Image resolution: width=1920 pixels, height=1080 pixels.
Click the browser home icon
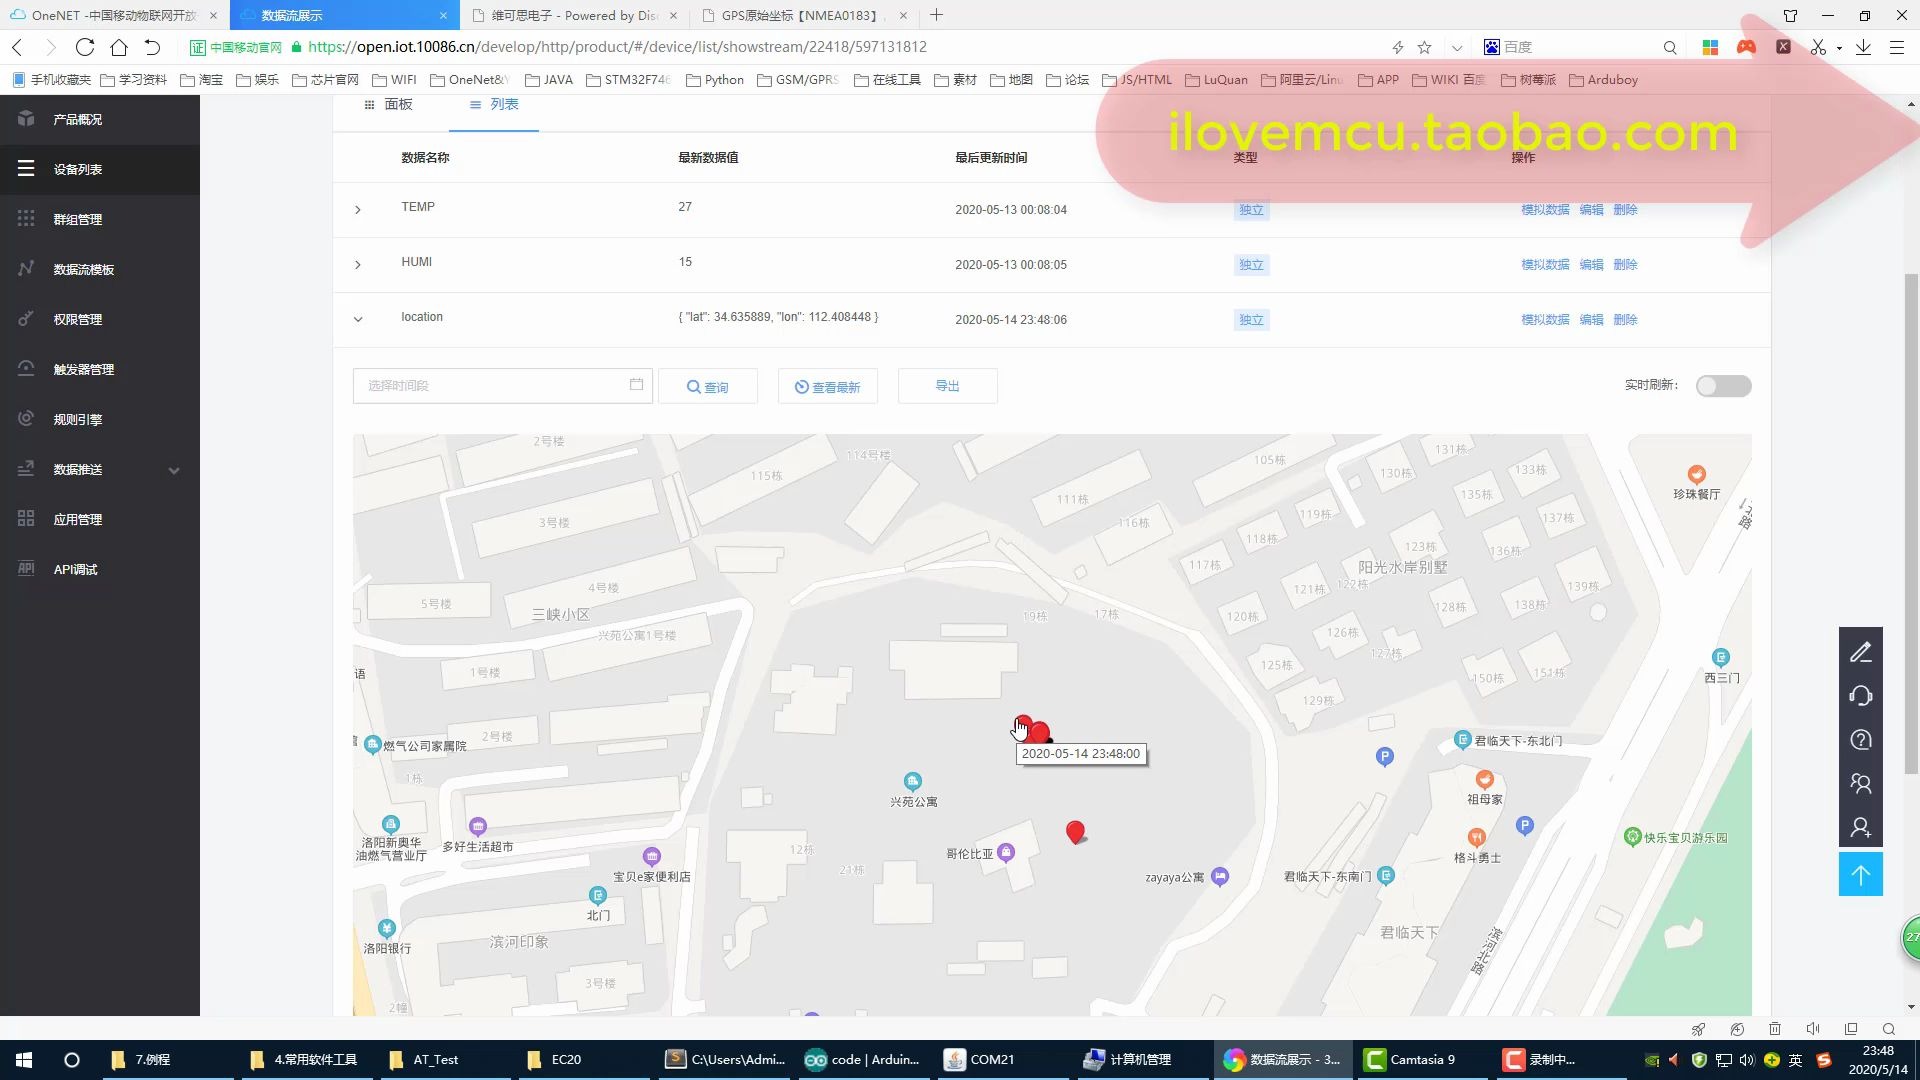(119, 47)
